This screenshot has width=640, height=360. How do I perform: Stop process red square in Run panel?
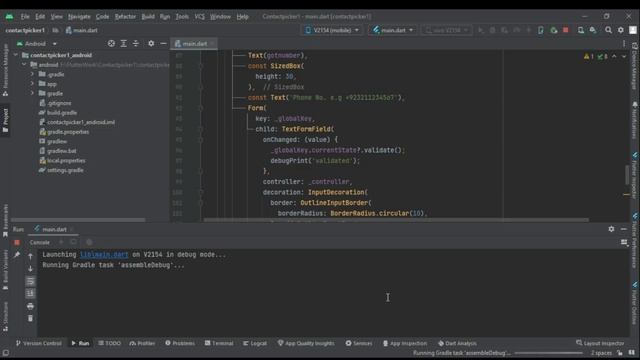click(x=17, y=242)
